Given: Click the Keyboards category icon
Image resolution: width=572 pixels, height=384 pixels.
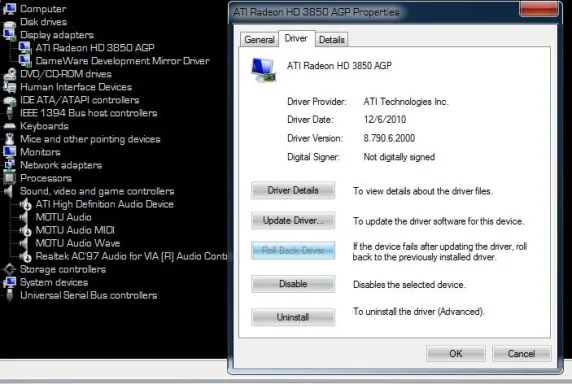Looking at the screenshot, I should coord(10,126).
